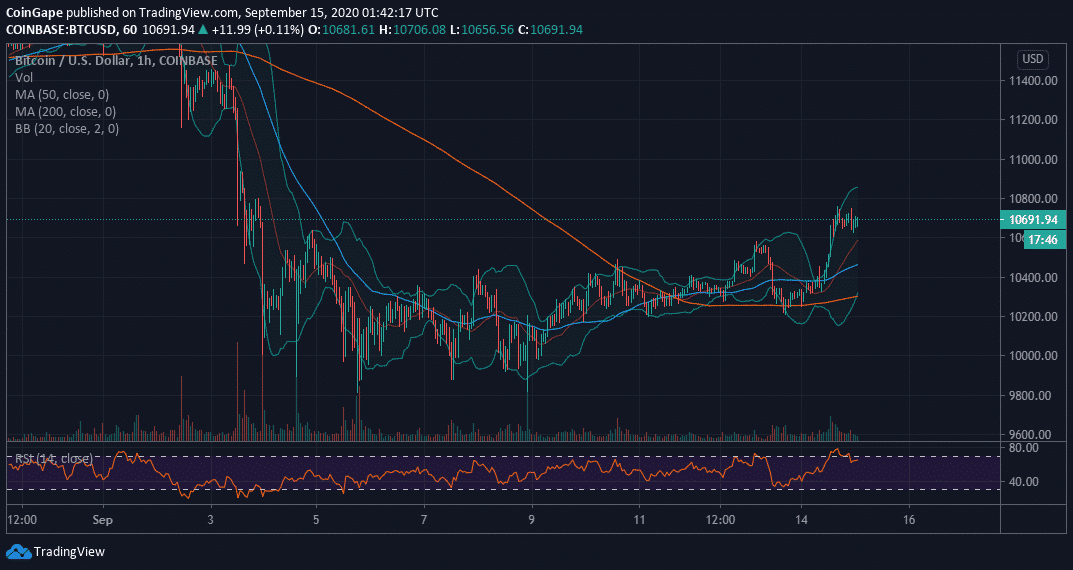Viewport: 1073px width, 570px height.
Task: Select the MA (50, close, 0) indicator label
Action: [65, 94]
